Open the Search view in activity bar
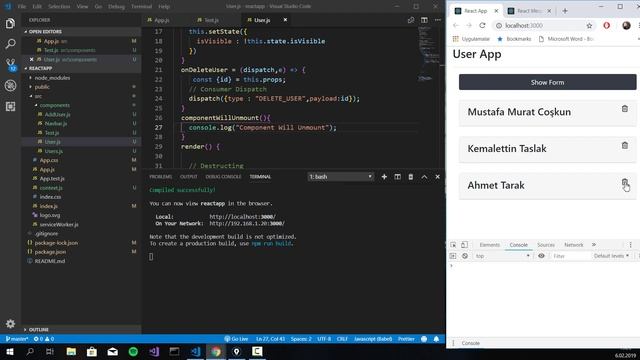 (x=10, y=44)
